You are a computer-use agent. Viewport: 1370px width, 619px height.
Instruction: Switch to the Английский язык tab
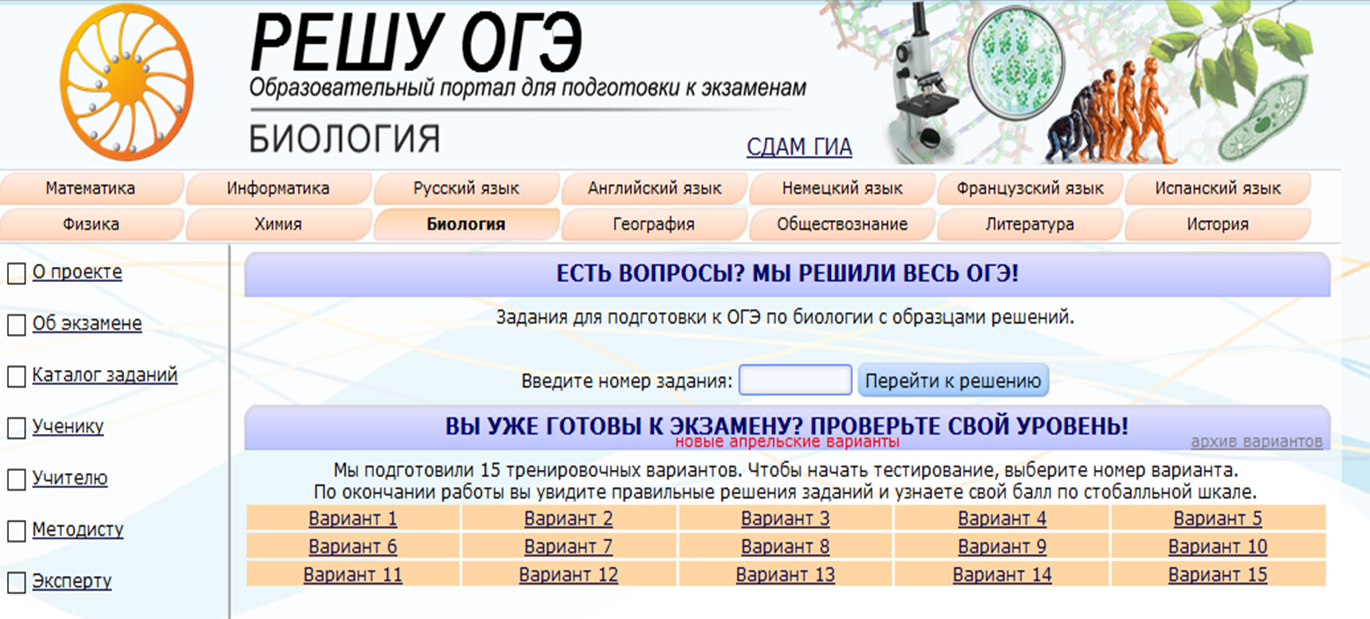(x=654, y=188)
